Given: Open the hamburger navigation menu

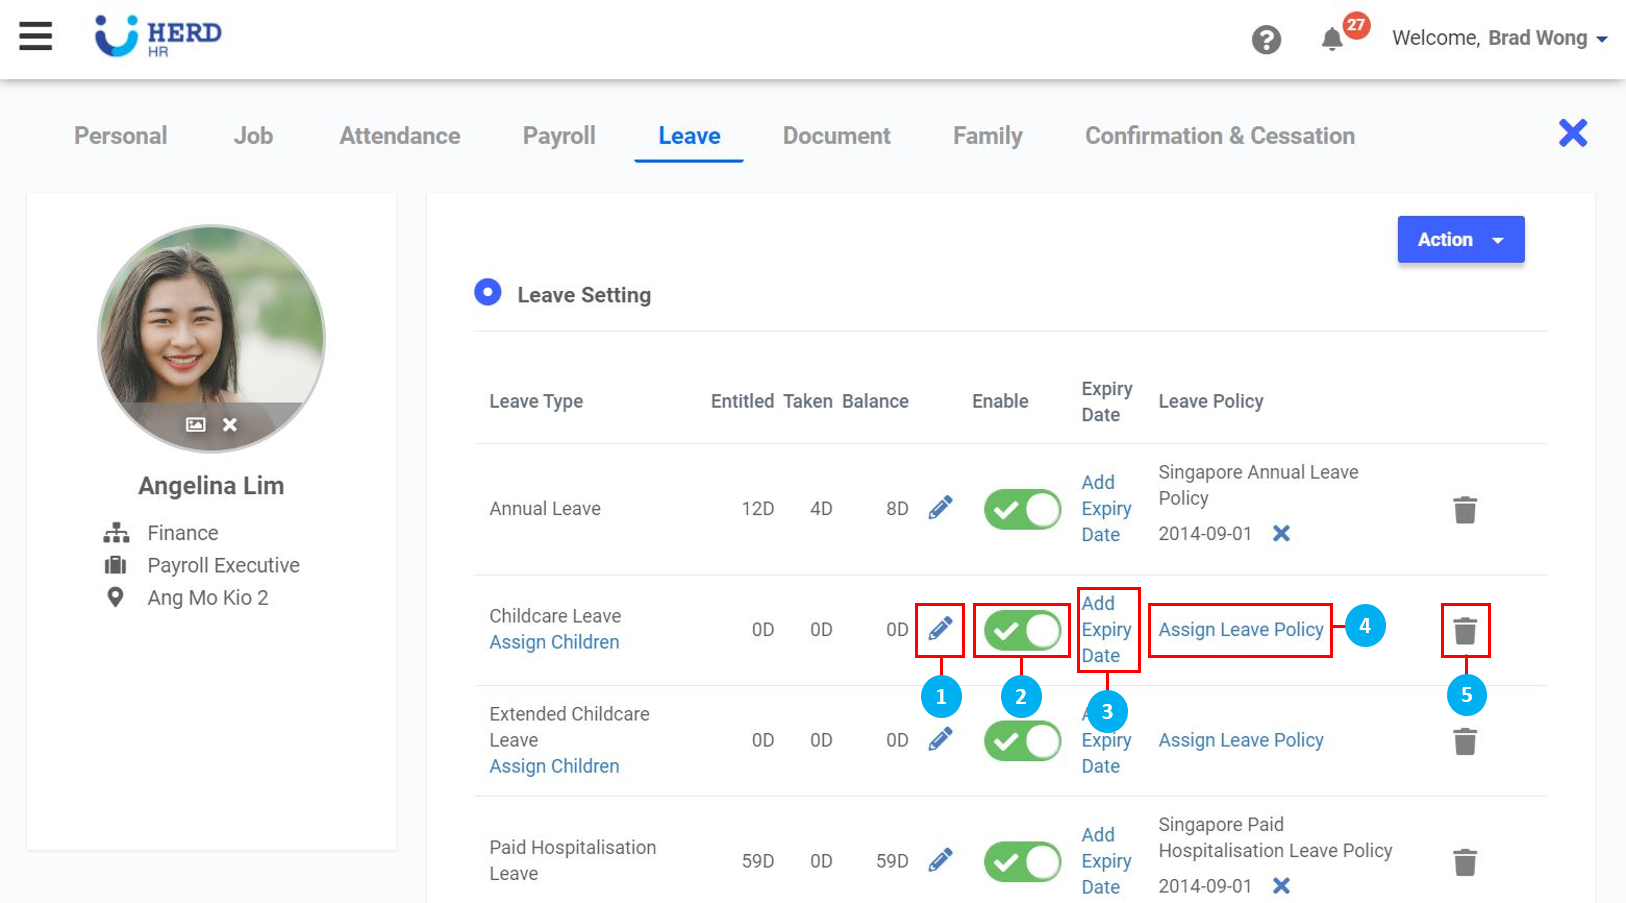Looking at the screenshot, I should [36, 37].
